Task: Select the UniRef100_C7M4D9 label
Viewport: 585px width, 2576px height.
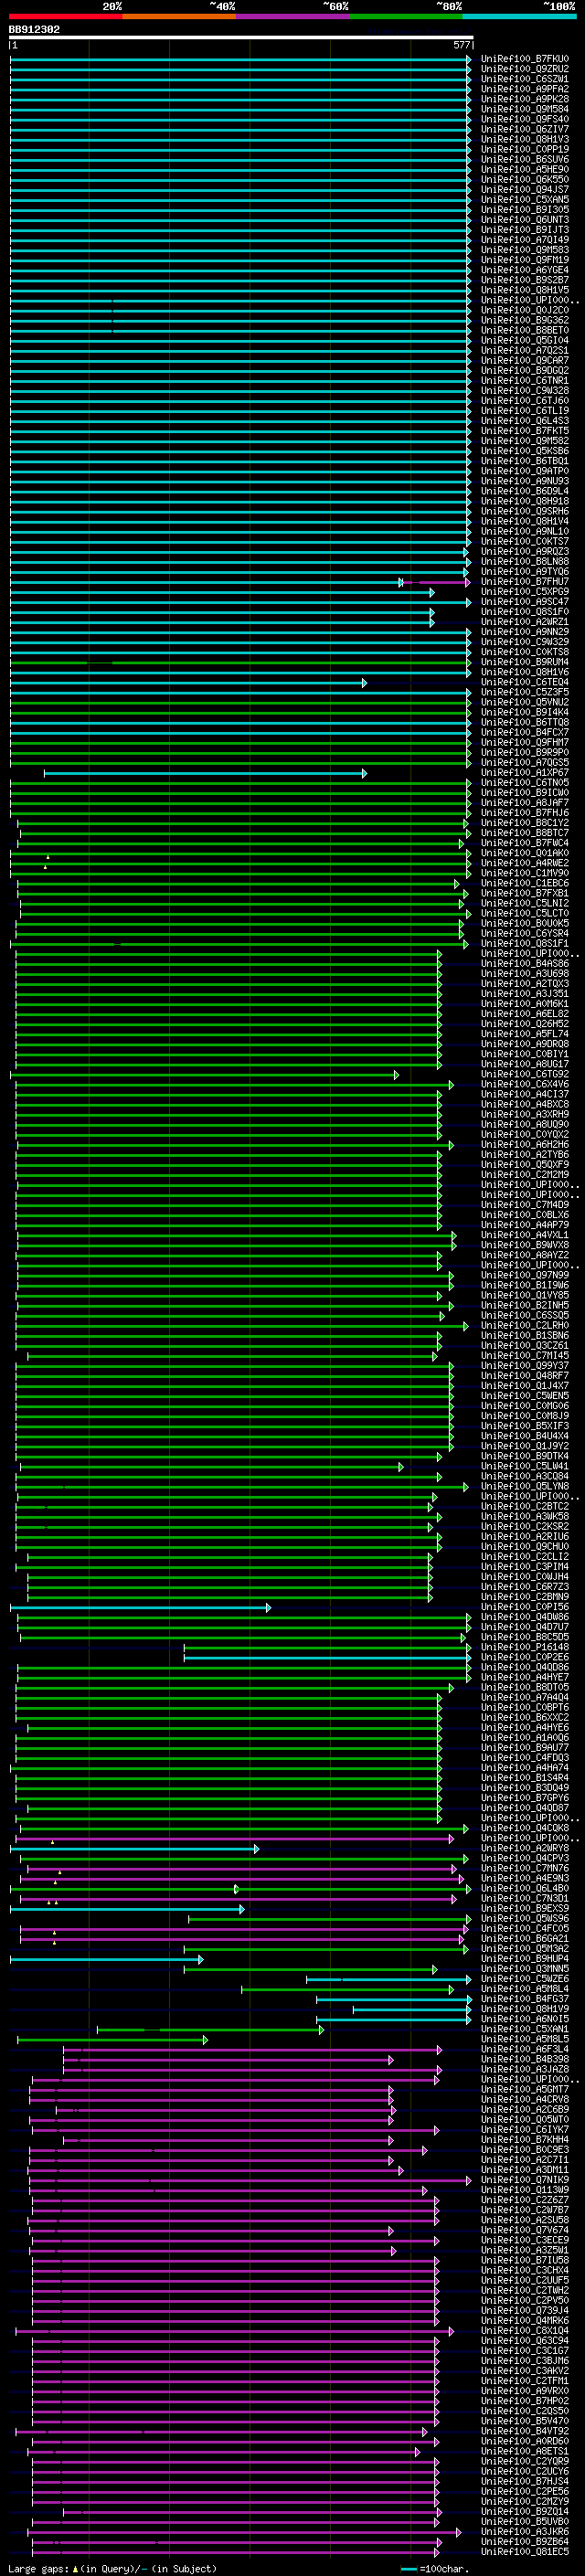Action: (x=525, y=1205)
